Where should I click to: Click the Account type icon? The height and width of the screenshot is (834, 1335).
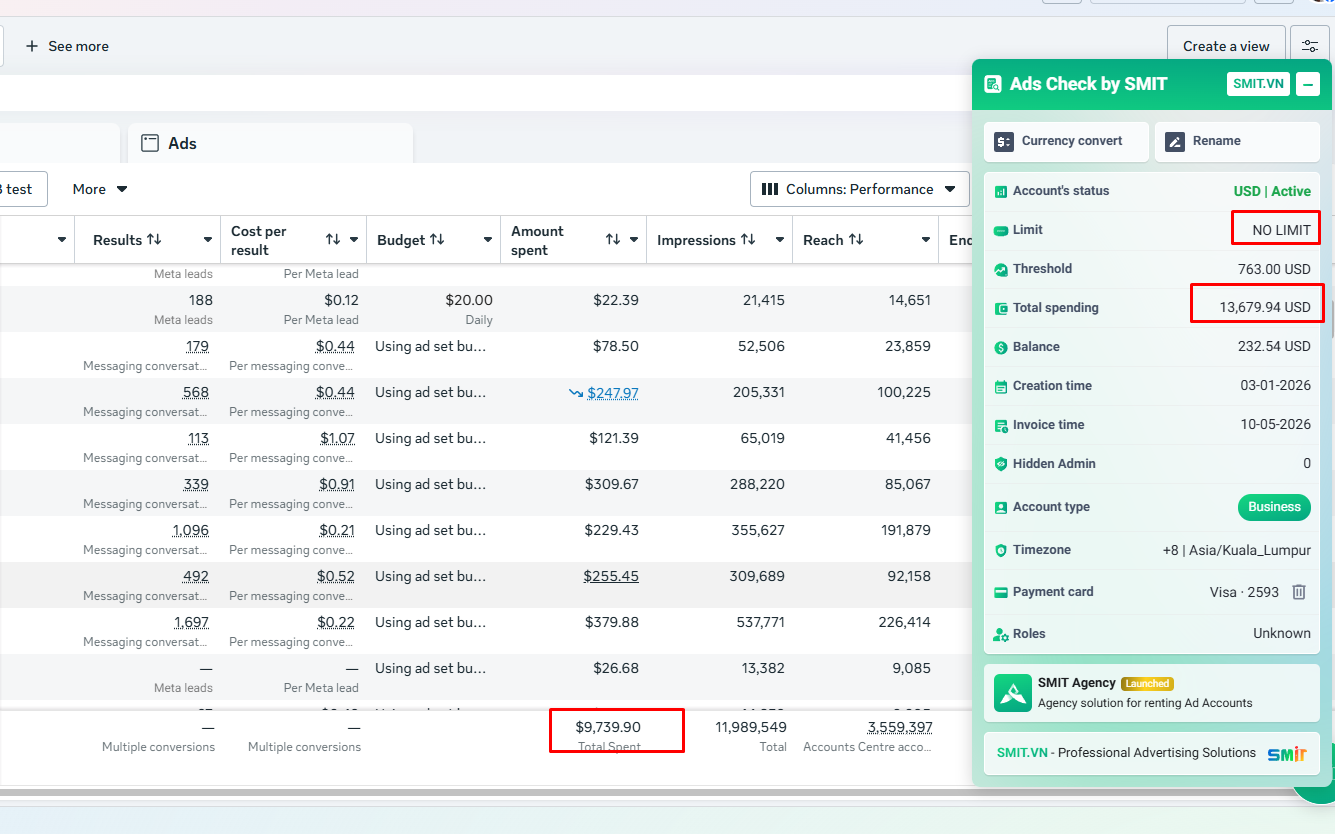pos(1001,507)
